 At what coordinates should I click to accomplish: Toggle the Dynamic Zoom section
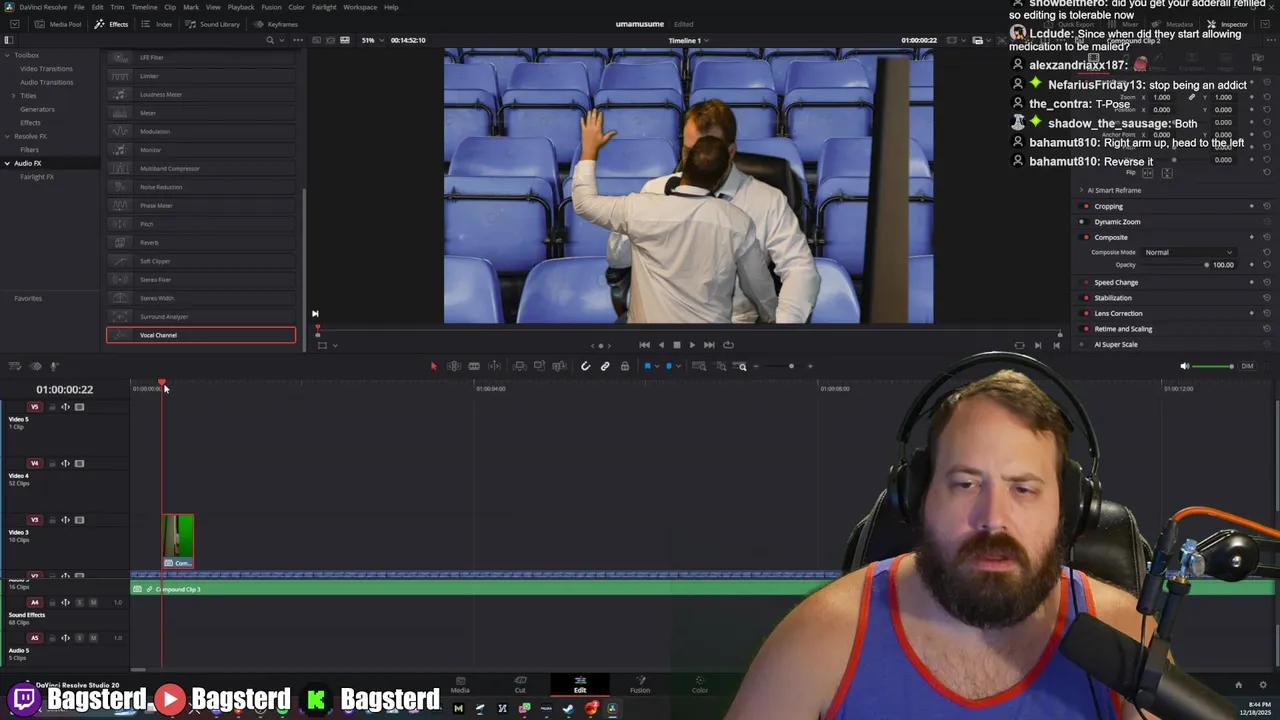[1085, 222]
